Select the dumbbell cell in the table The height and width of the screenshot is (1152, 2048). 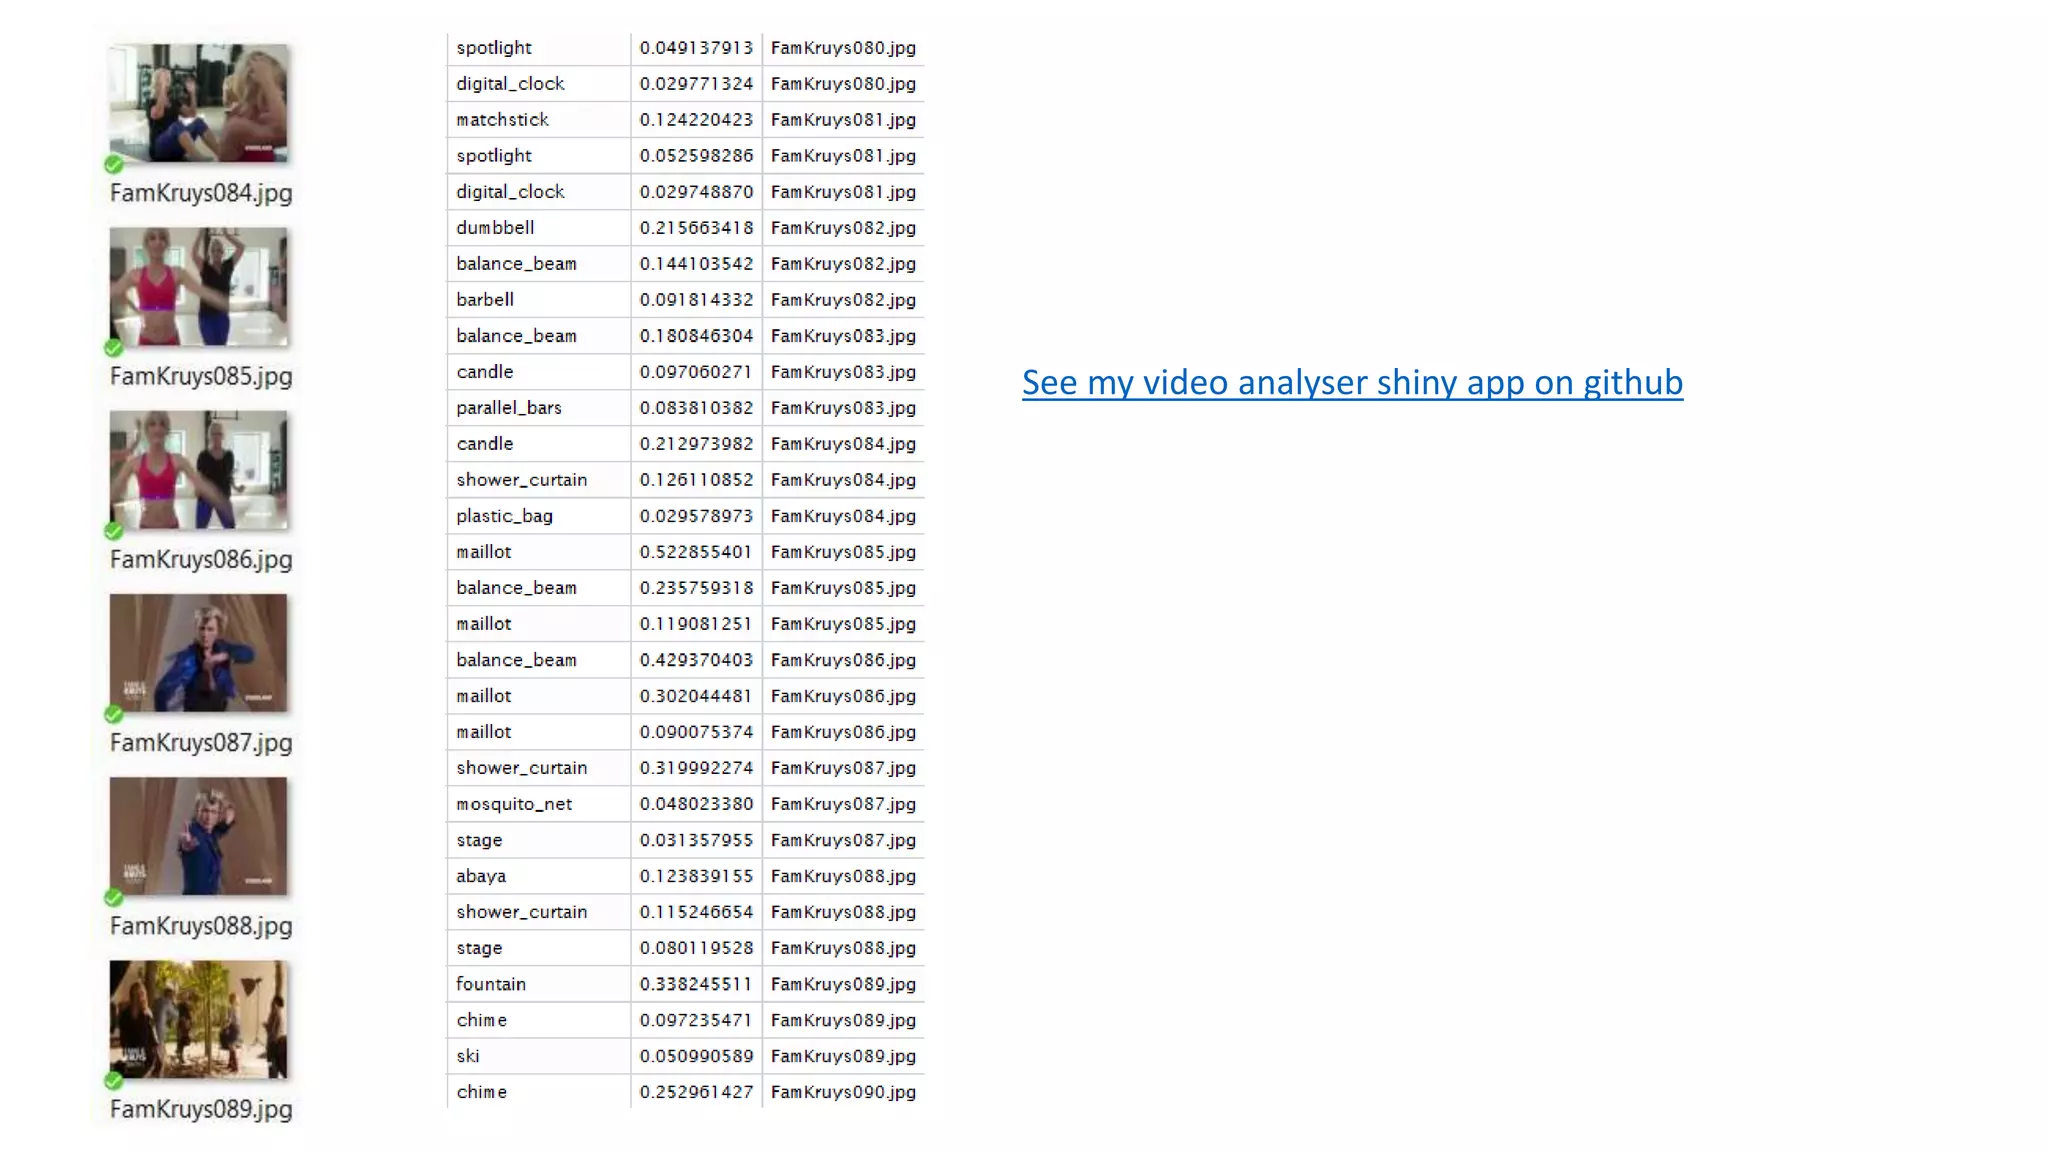496,228
